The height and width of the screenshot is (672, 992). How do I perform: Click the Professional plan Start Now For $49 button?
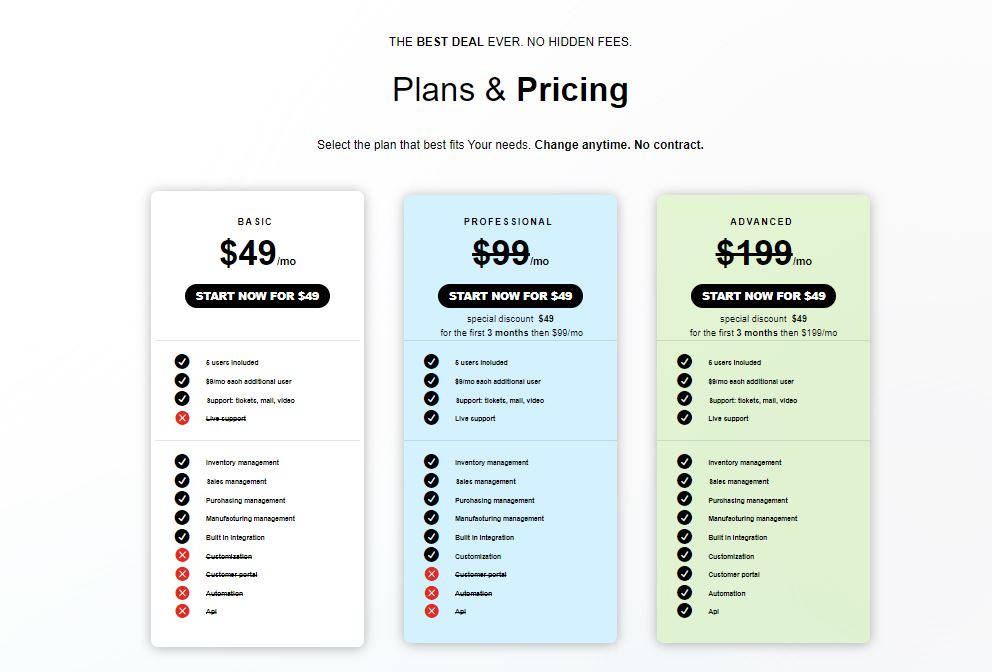(510, 296)
